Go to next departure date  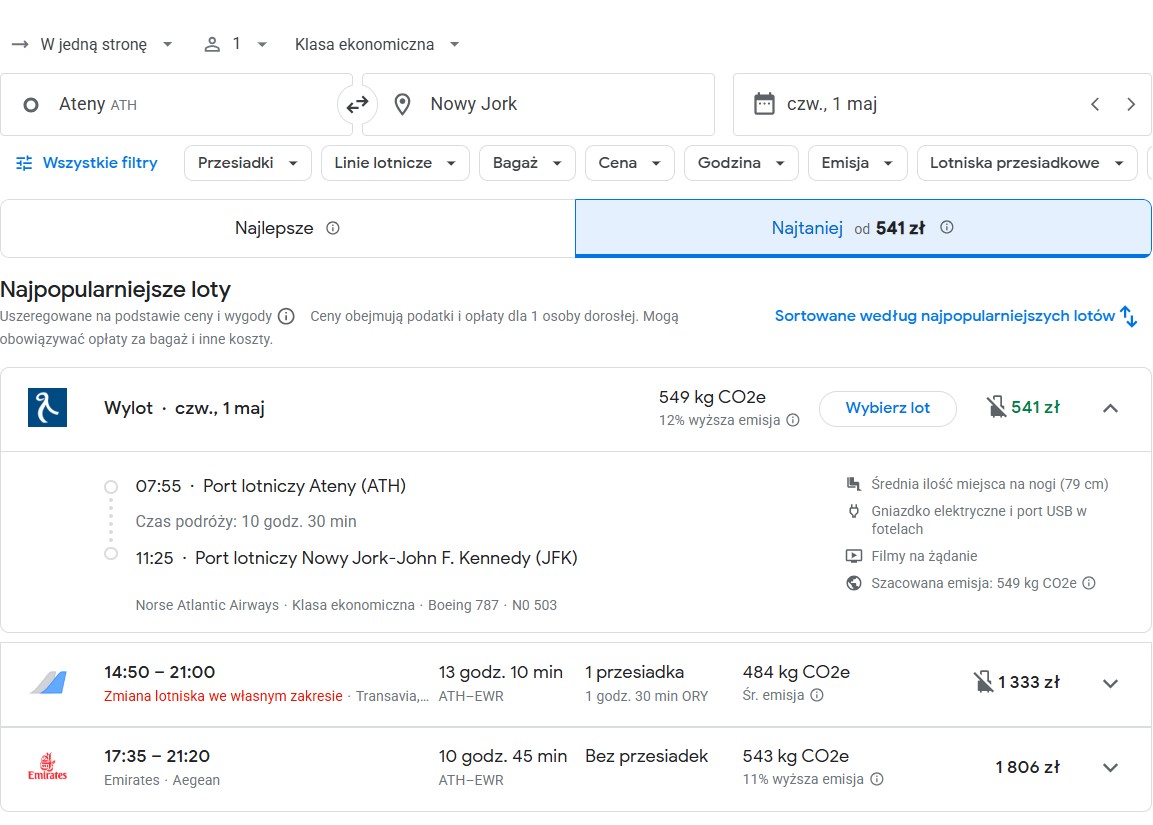[x=1131, y=104]
